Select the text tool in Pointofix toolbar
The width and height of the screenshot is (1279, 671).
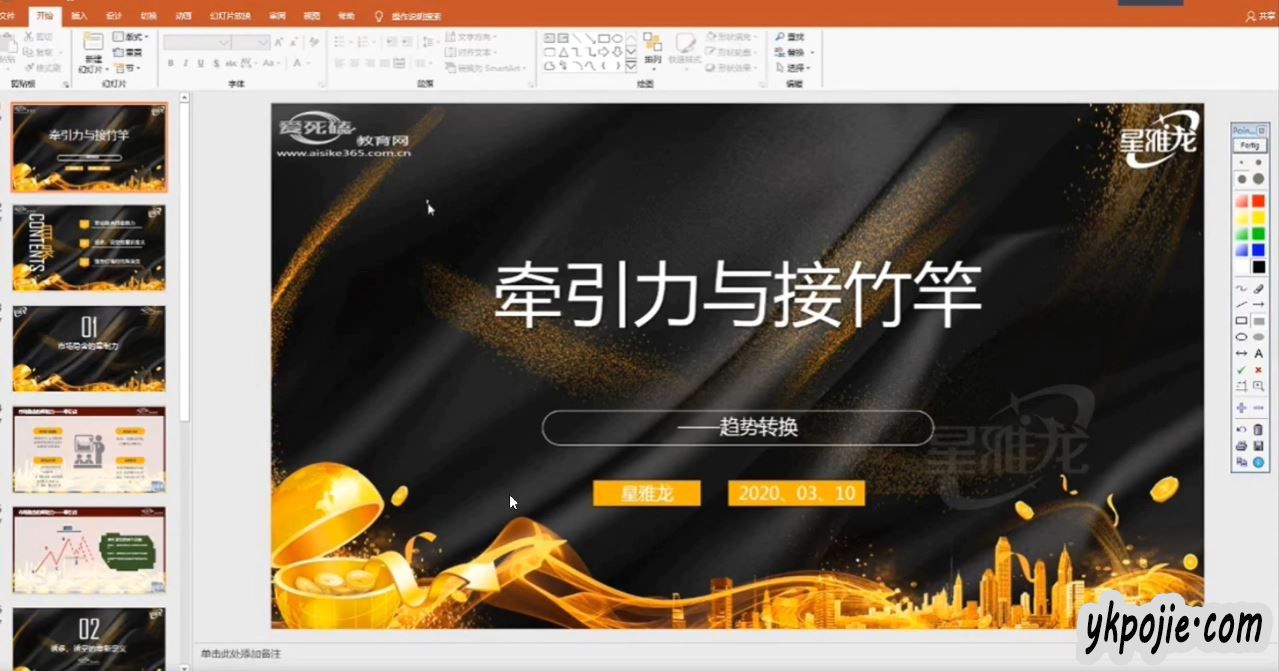(1258, 353)
